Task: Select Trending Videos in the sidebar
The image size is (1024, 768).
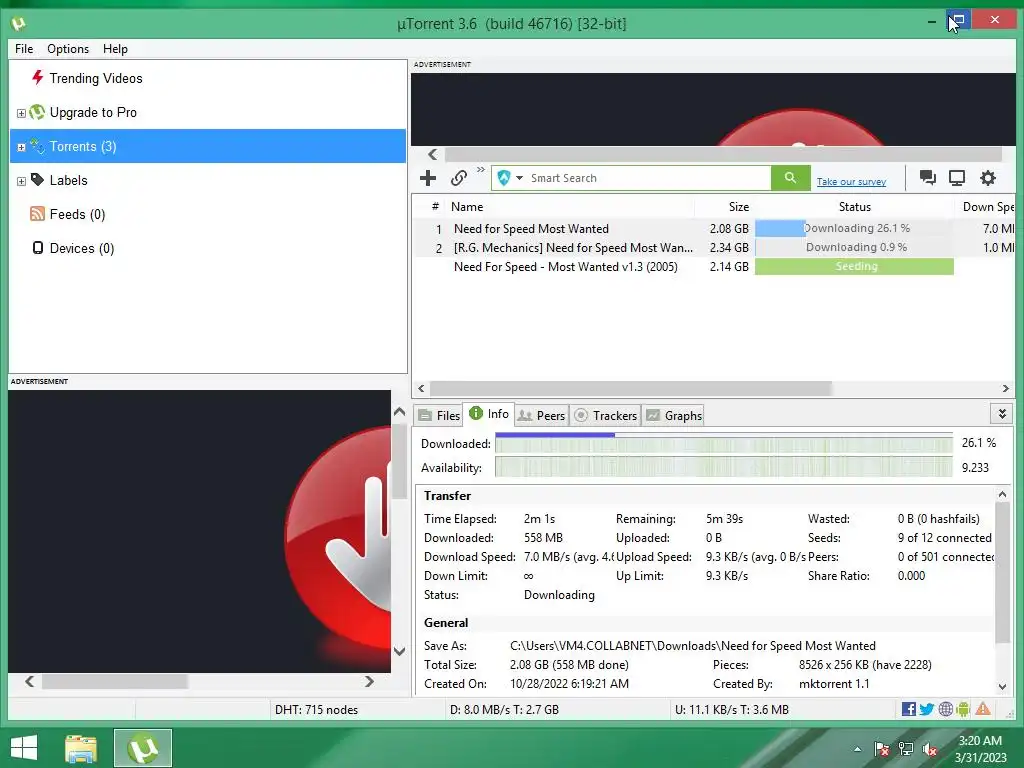Action: (x=95, y=78)
